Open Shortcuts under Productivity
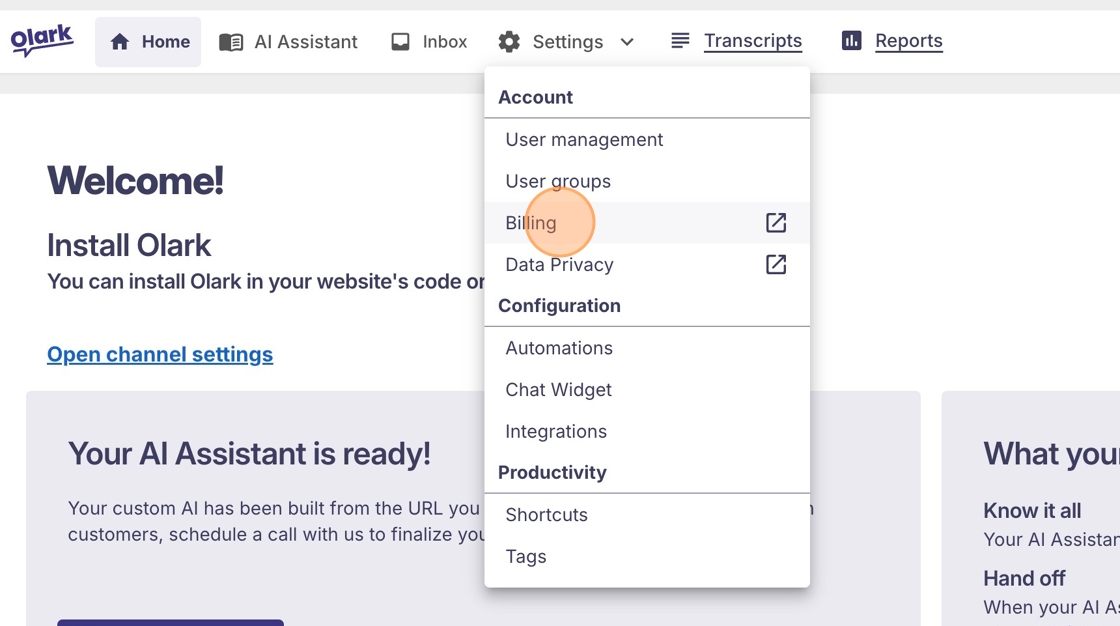Screen dimensions: 1120x626 click(546, 515)
